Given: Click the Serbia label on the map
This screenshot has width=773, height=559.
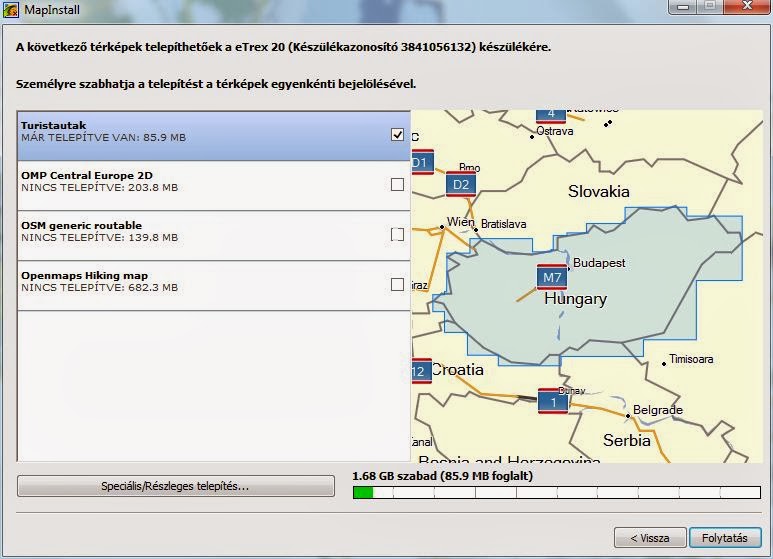Looking at the screenshot, I should coord(627,440).
